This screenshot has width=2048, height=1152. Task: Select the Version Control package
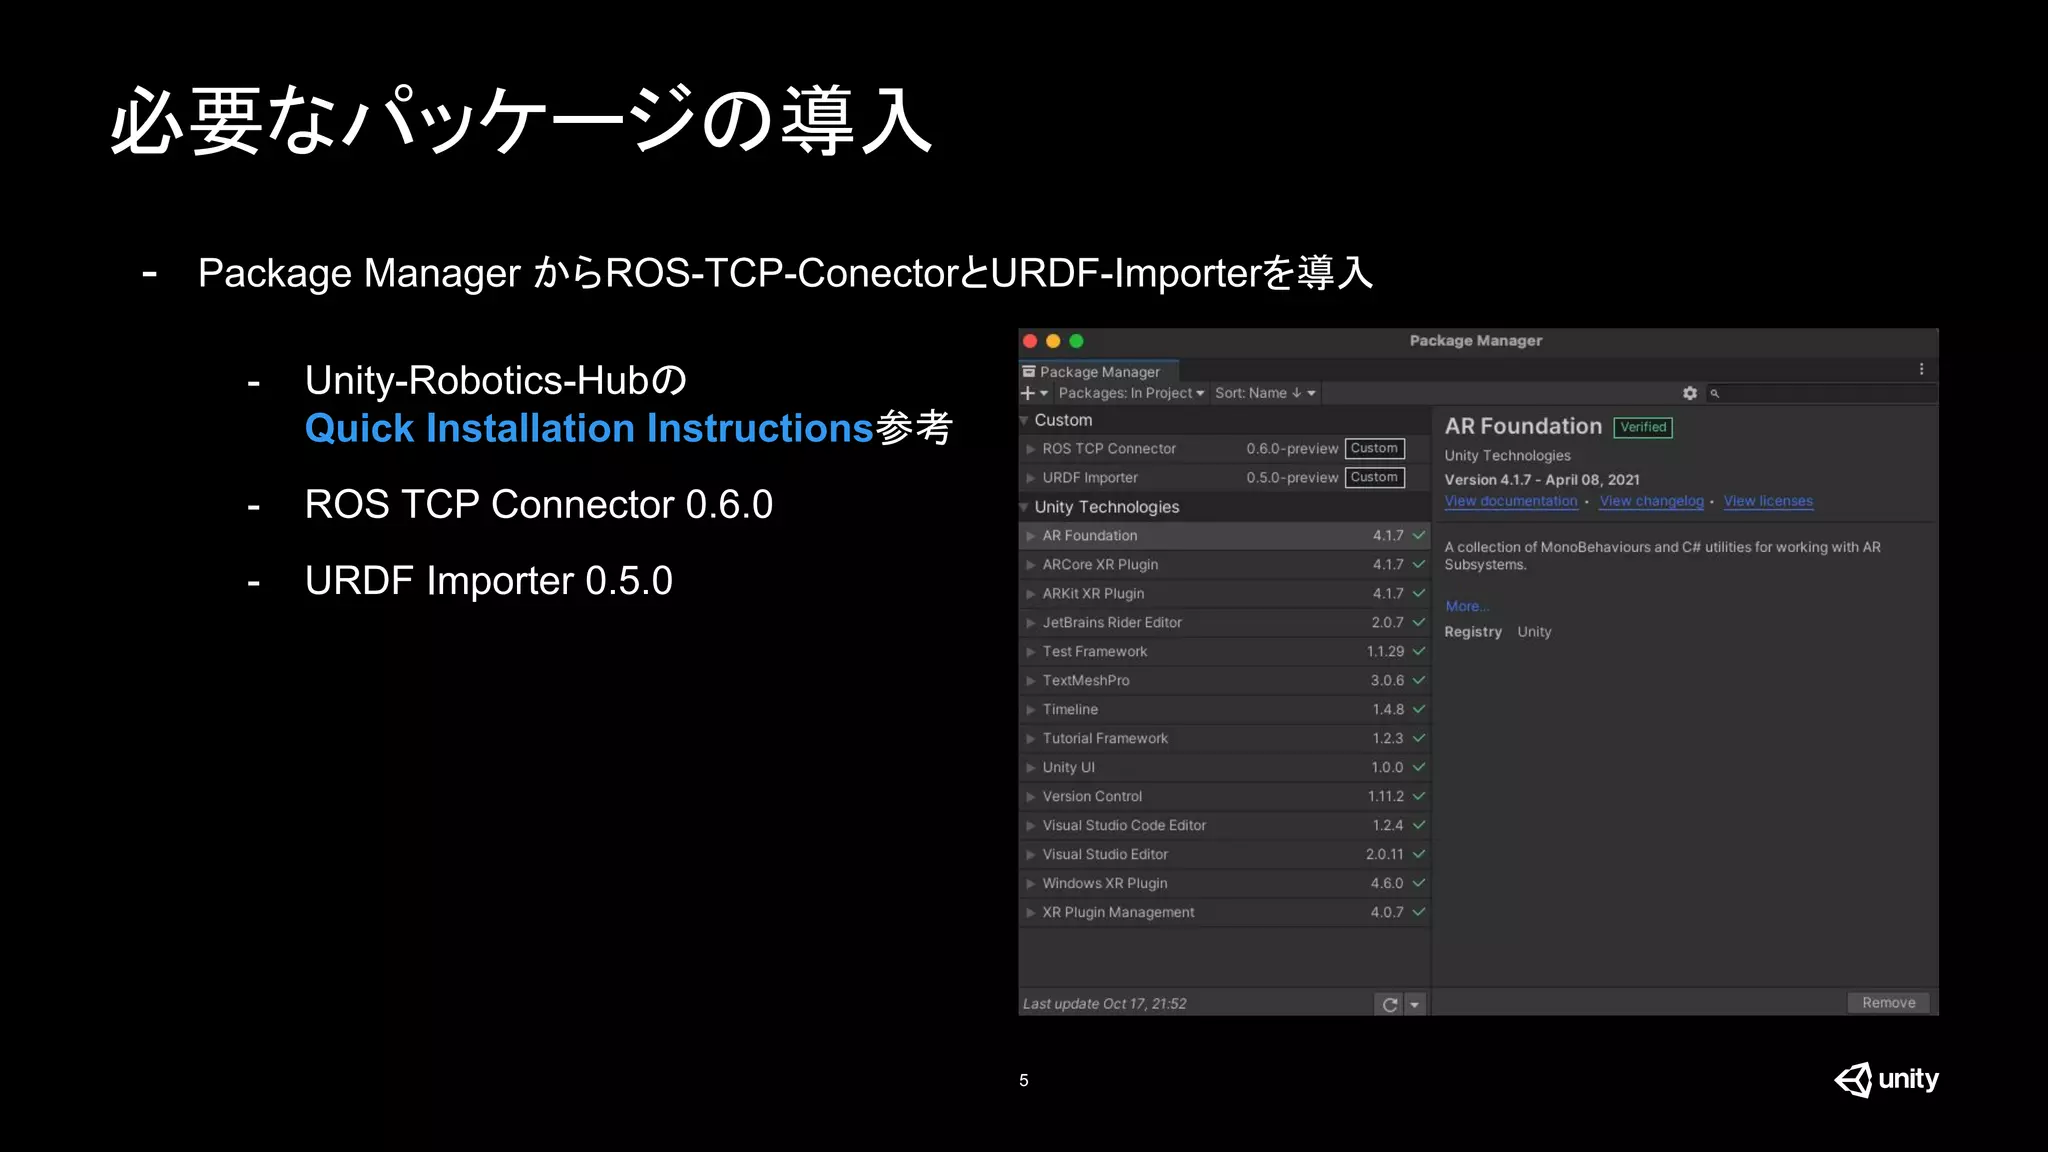1225,796
